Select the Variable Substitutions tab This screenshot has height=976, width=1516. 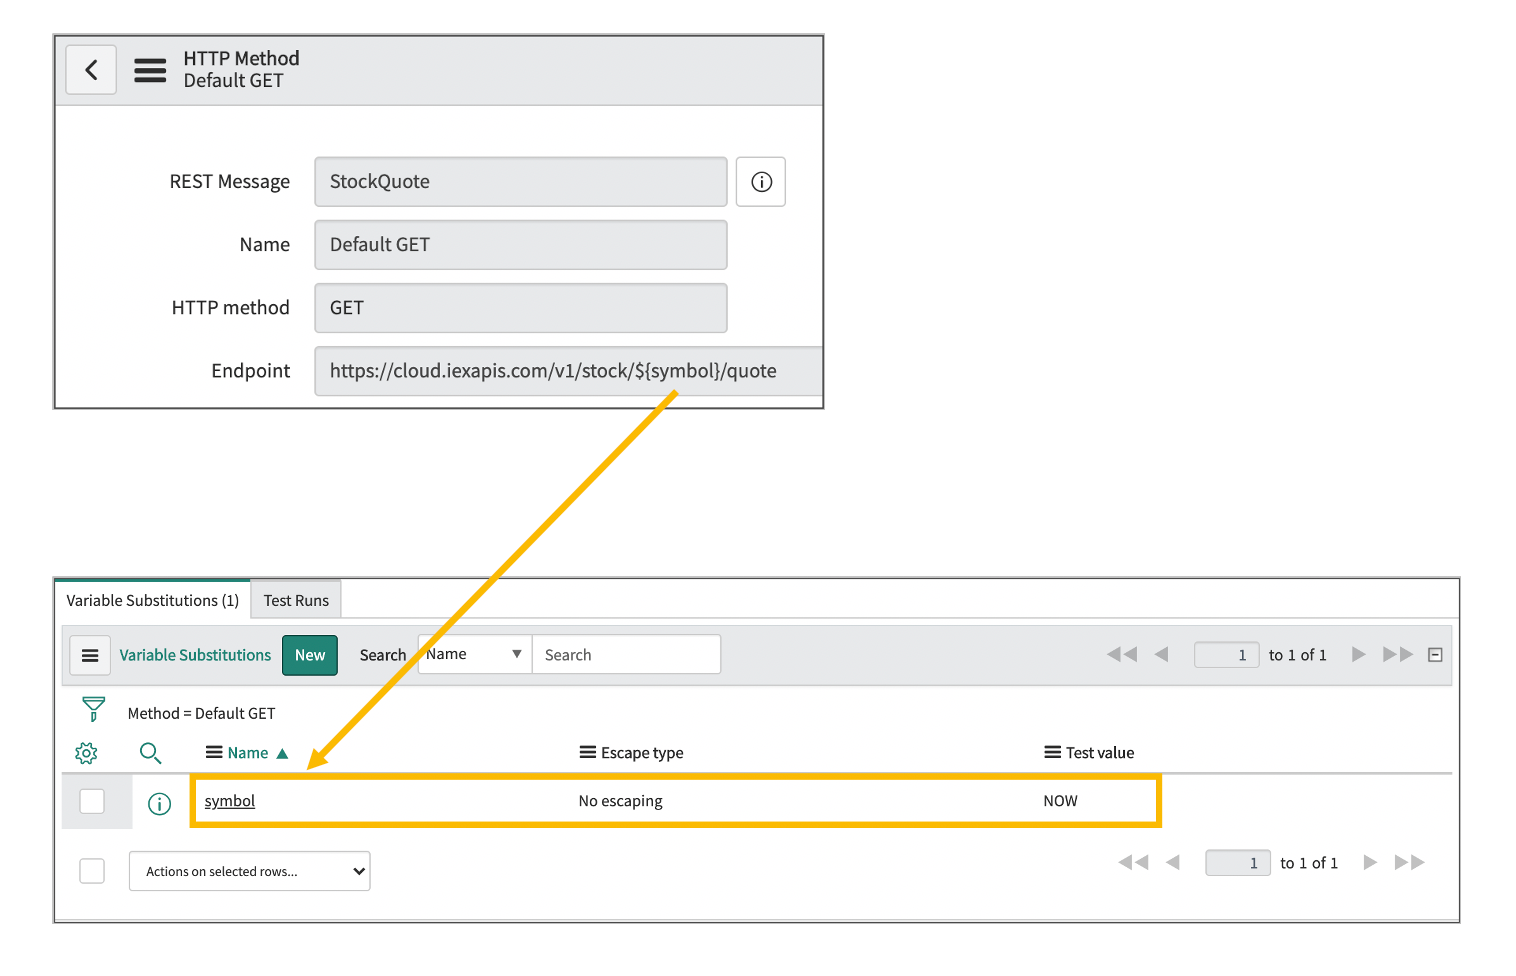click(151, 599)
